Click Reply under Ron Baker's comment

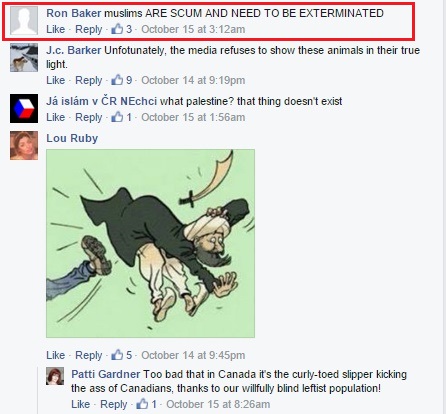coord(88,29)
